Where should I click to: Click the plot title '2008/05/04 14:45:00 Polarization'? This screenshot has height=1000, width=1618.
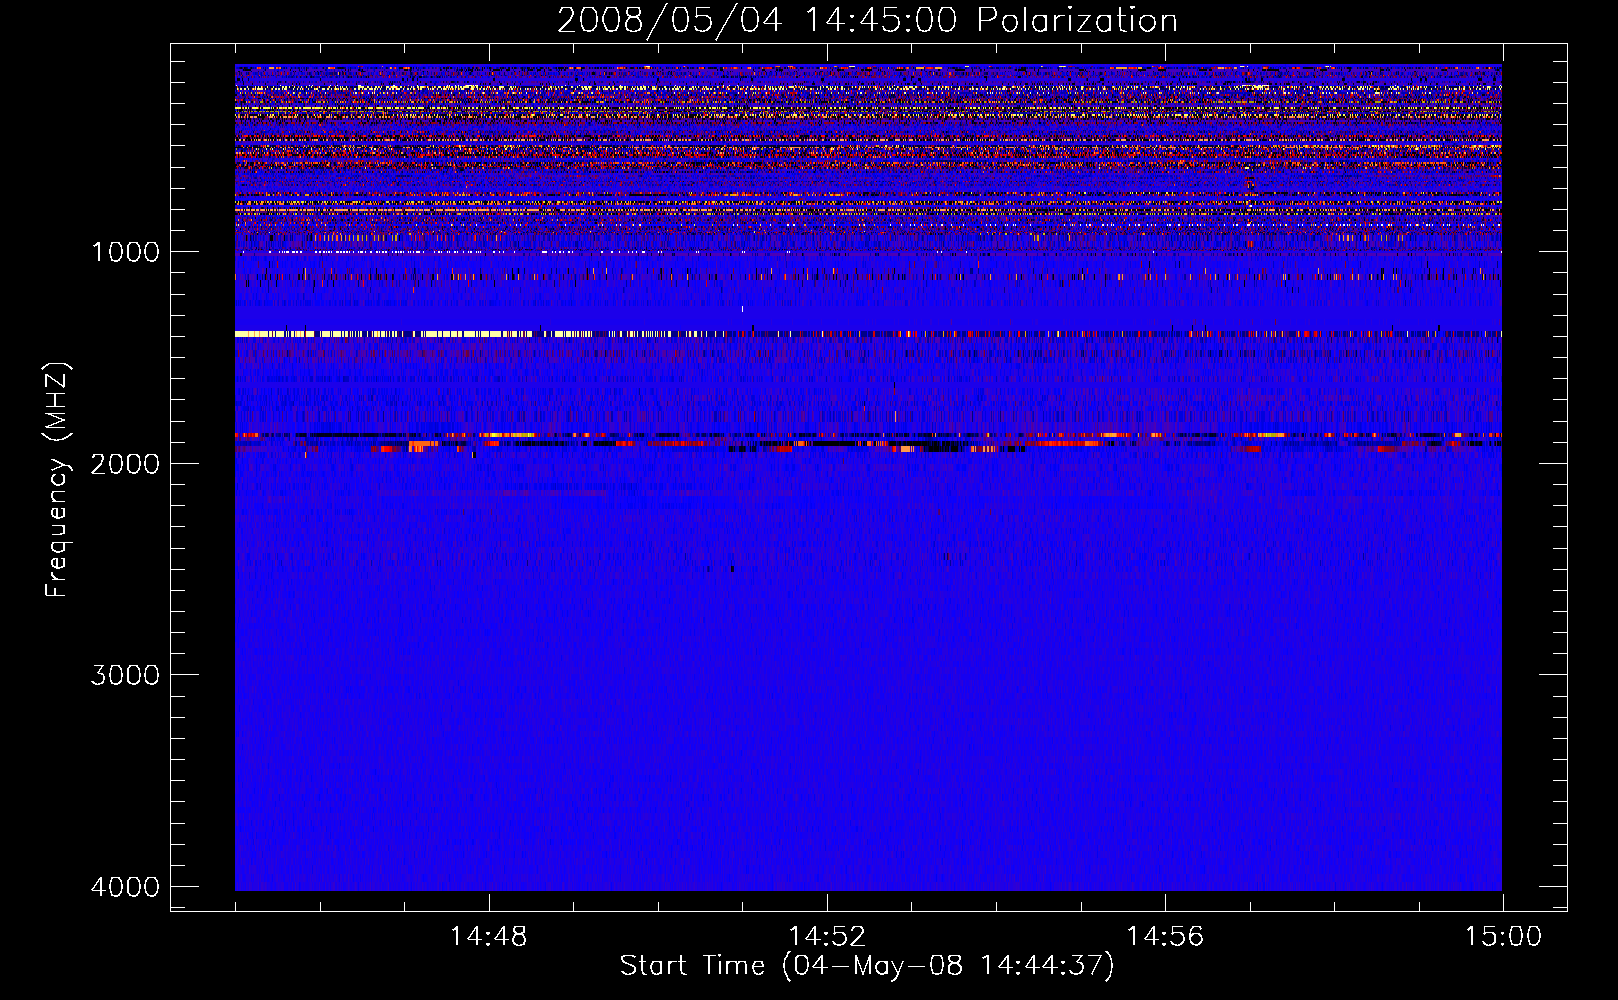tap(867, 21)
